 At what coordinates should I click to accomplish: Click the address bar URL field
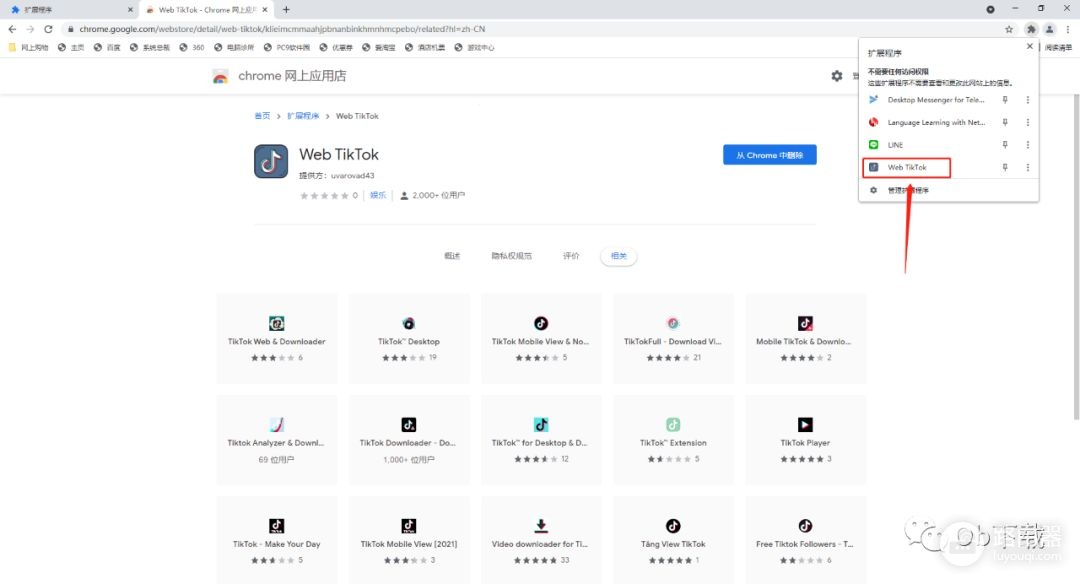point(530,29)
